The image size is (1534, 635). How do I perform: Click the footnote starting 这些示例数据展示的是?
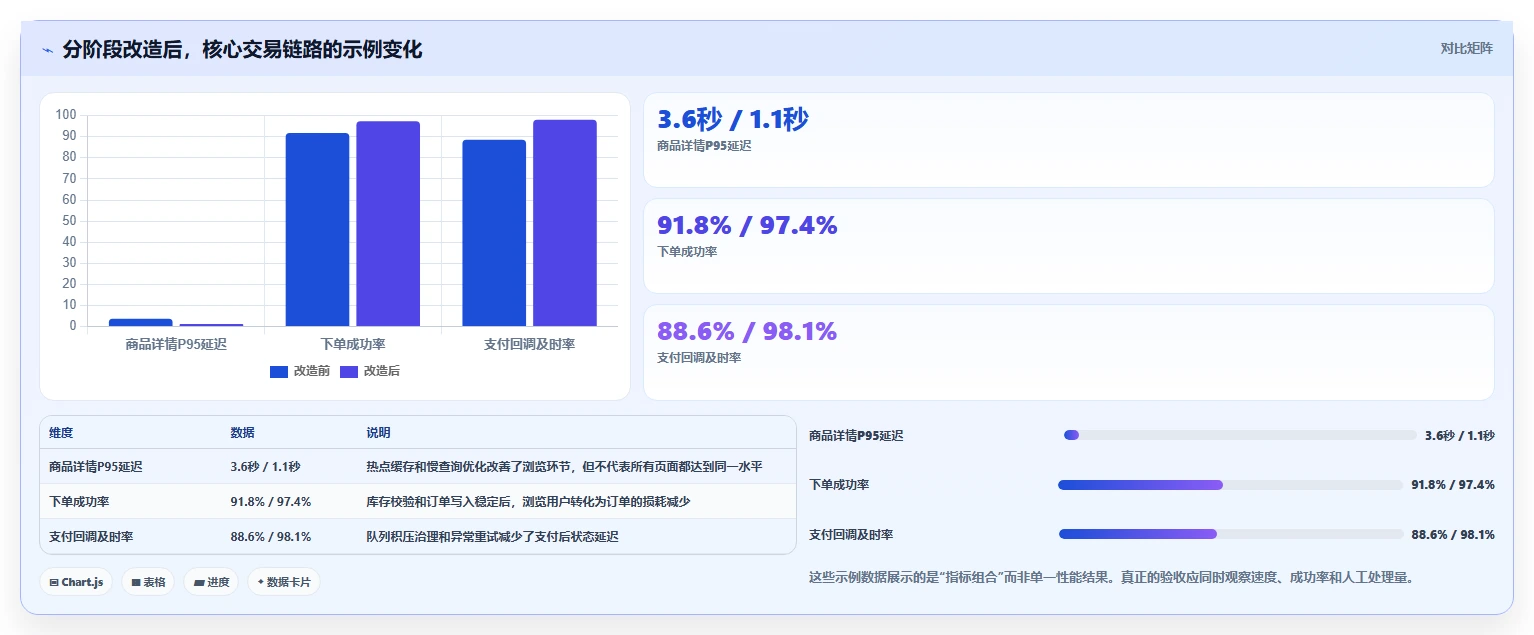(1111, 578)
